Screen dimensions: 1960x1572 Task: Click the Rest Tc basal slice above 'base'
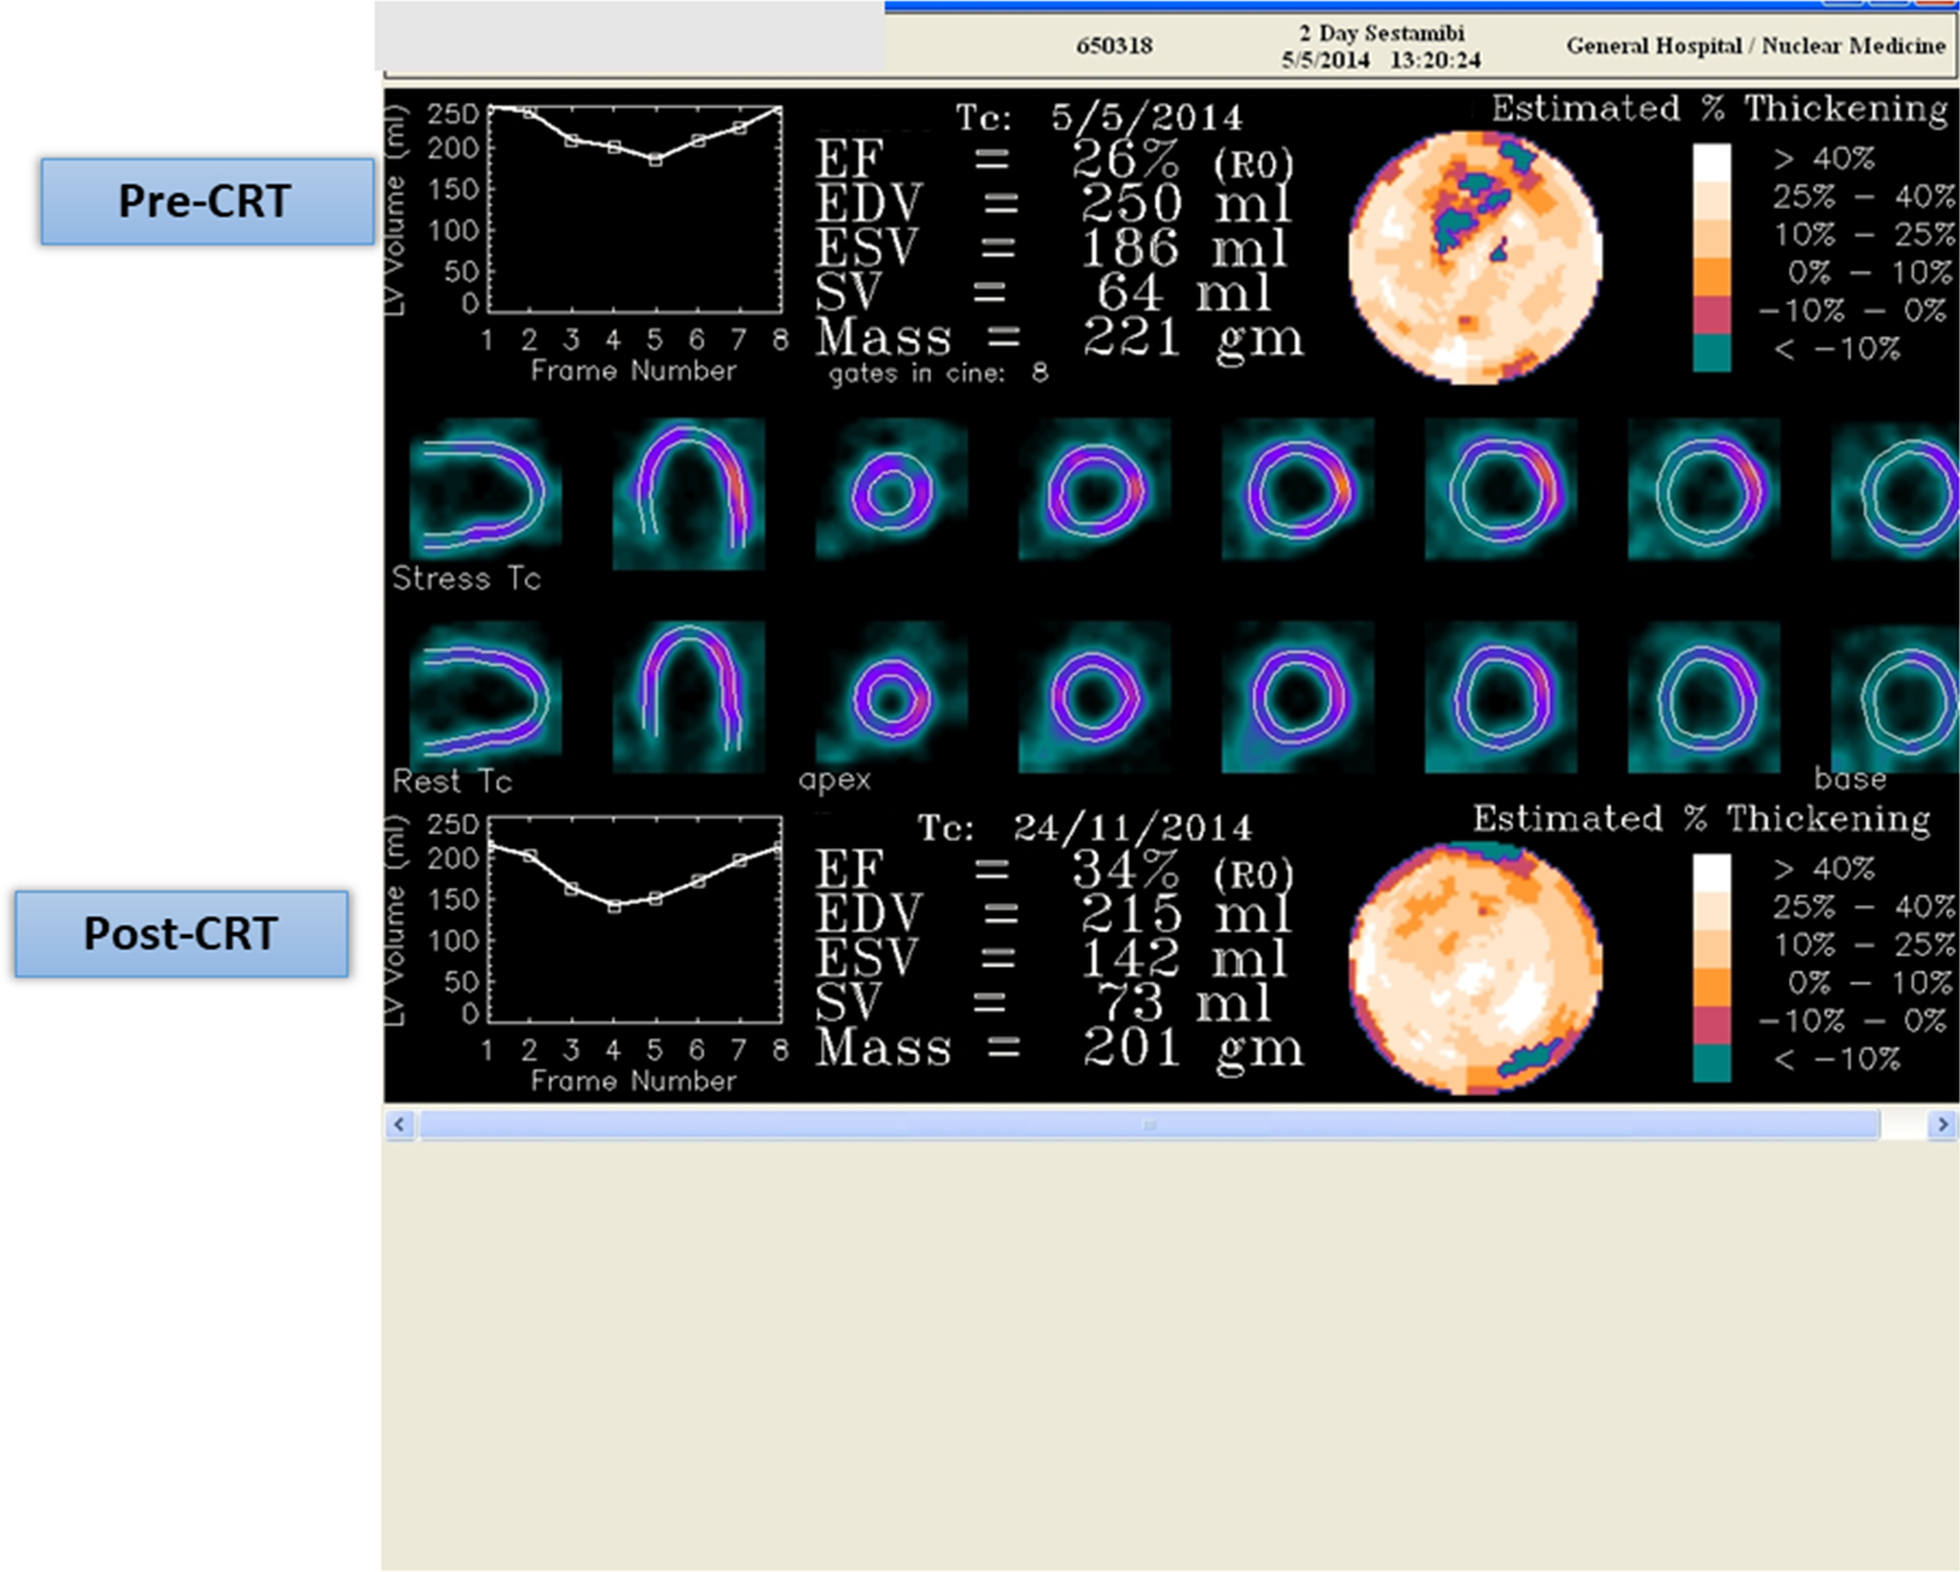pos(1894,696)
